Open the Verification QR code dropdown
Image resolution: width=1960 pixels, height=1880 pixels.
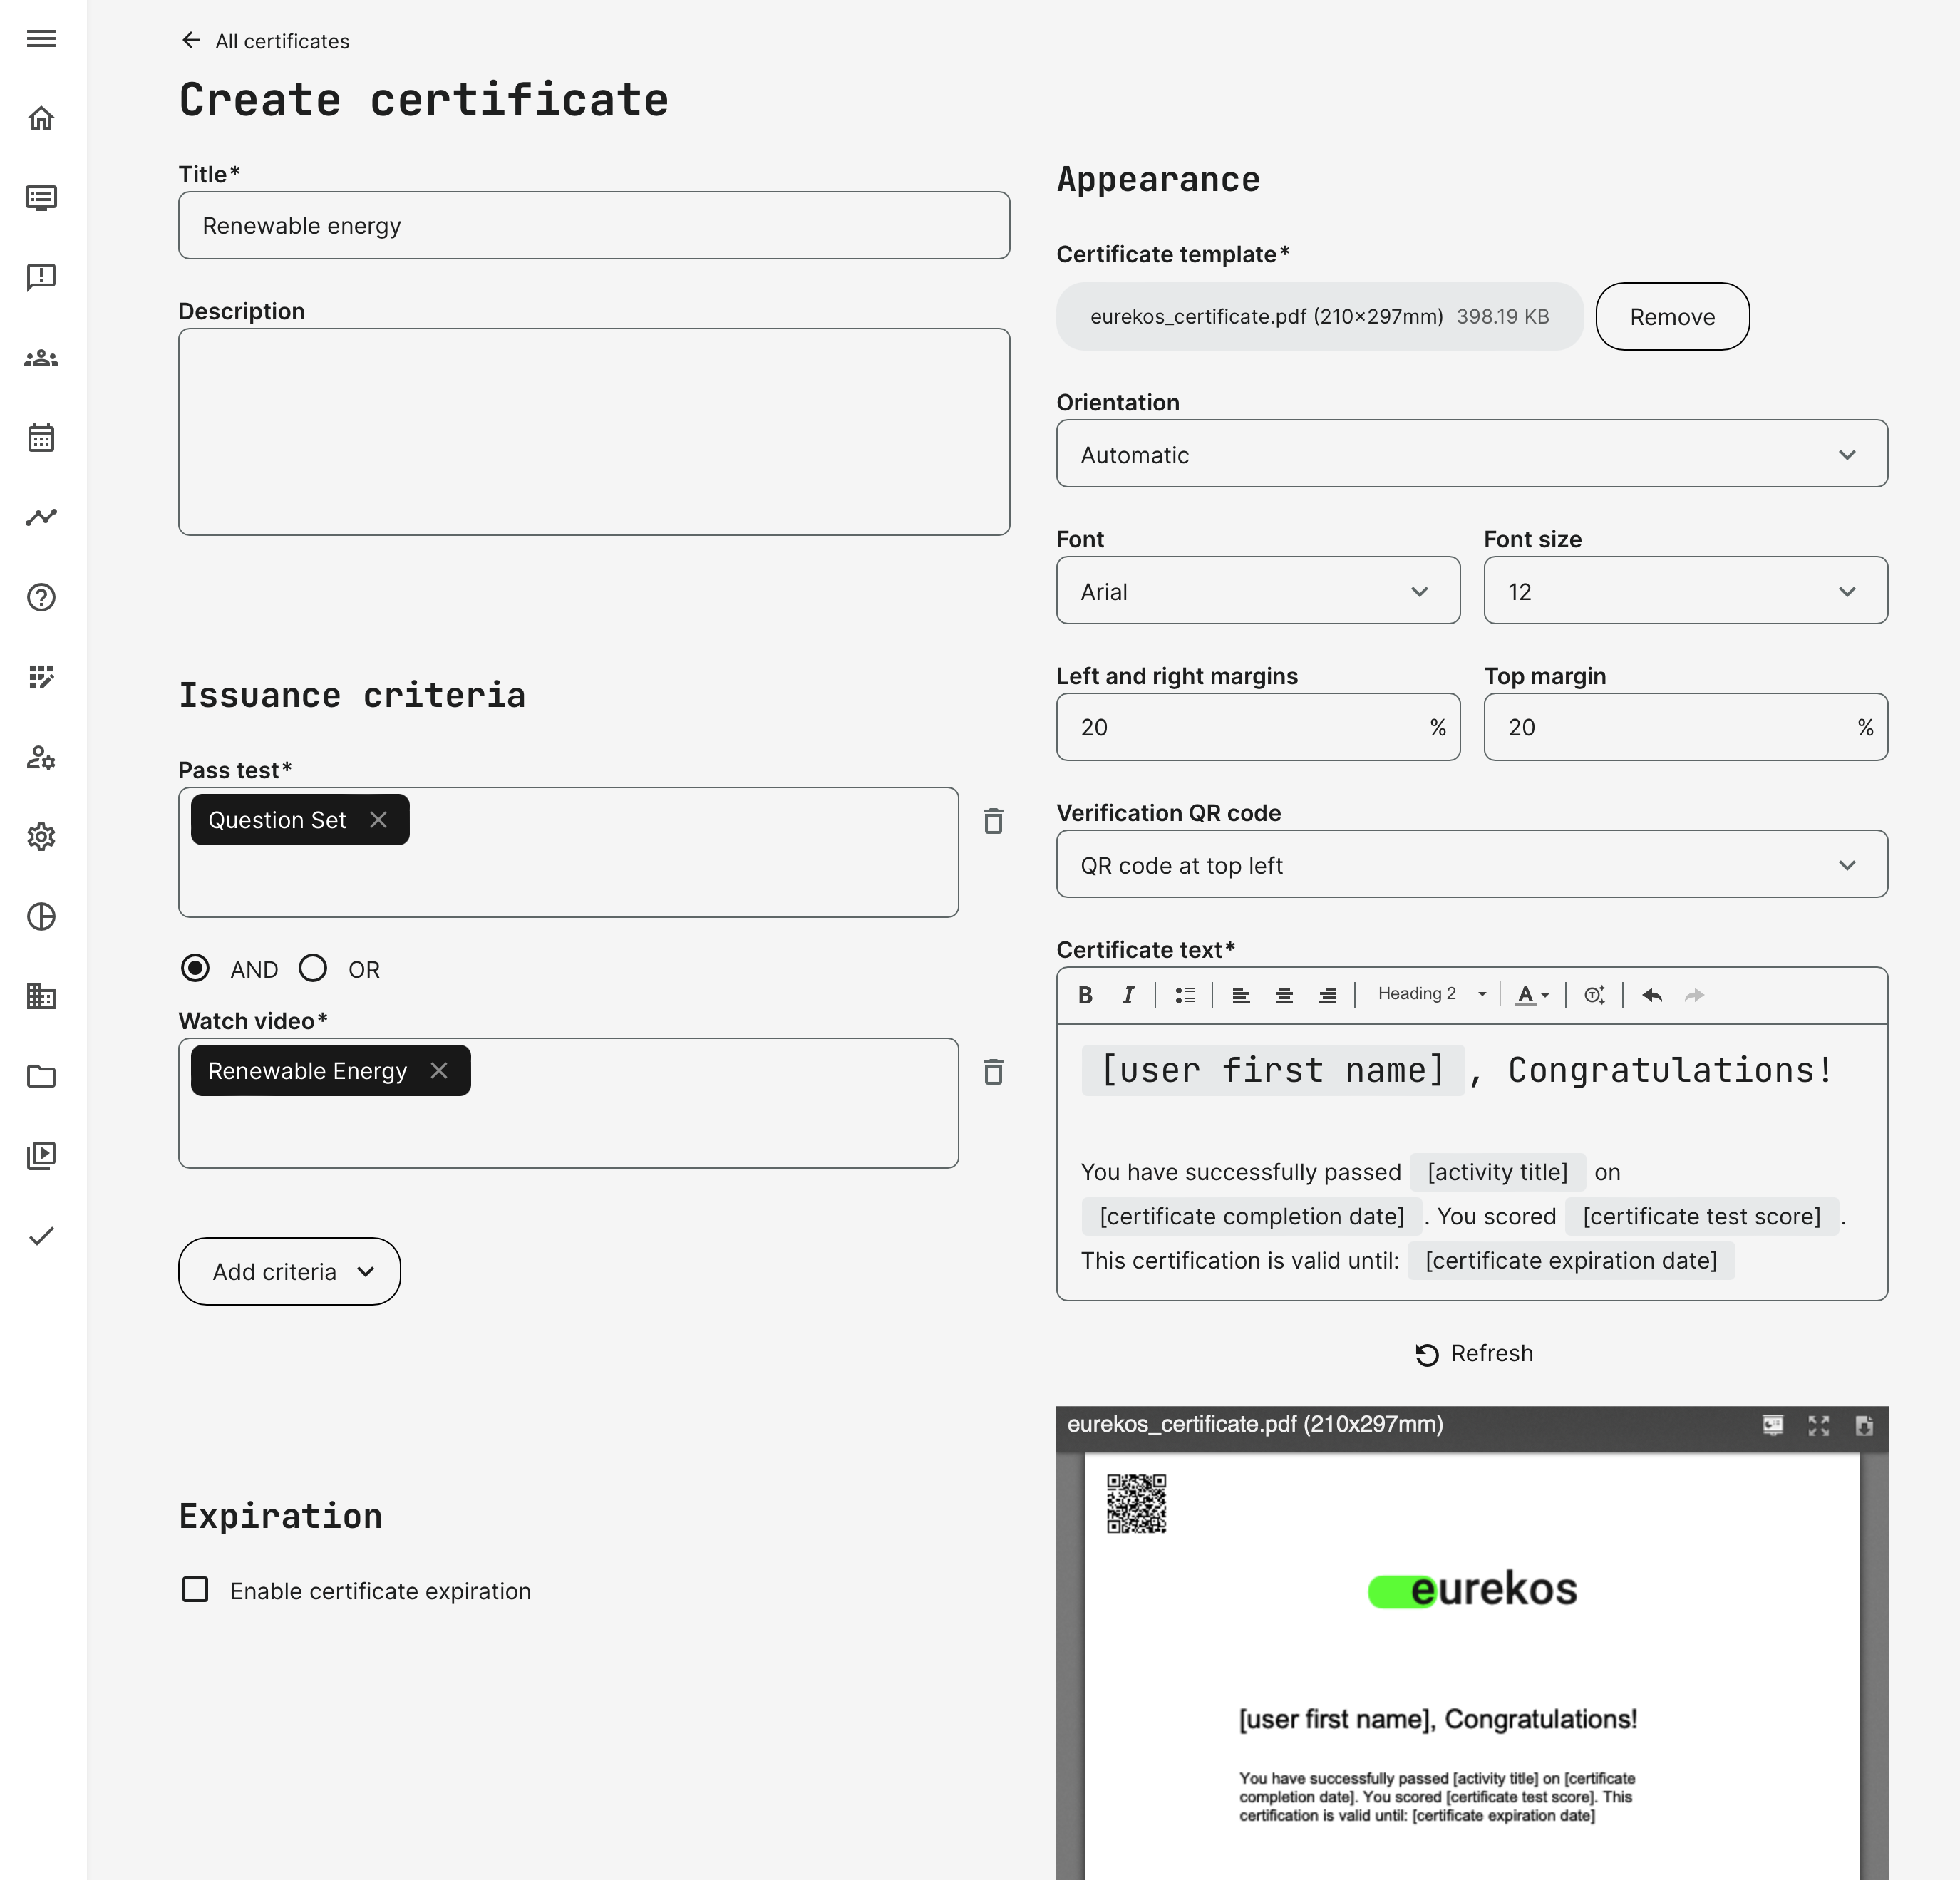tap(1471, 865)
